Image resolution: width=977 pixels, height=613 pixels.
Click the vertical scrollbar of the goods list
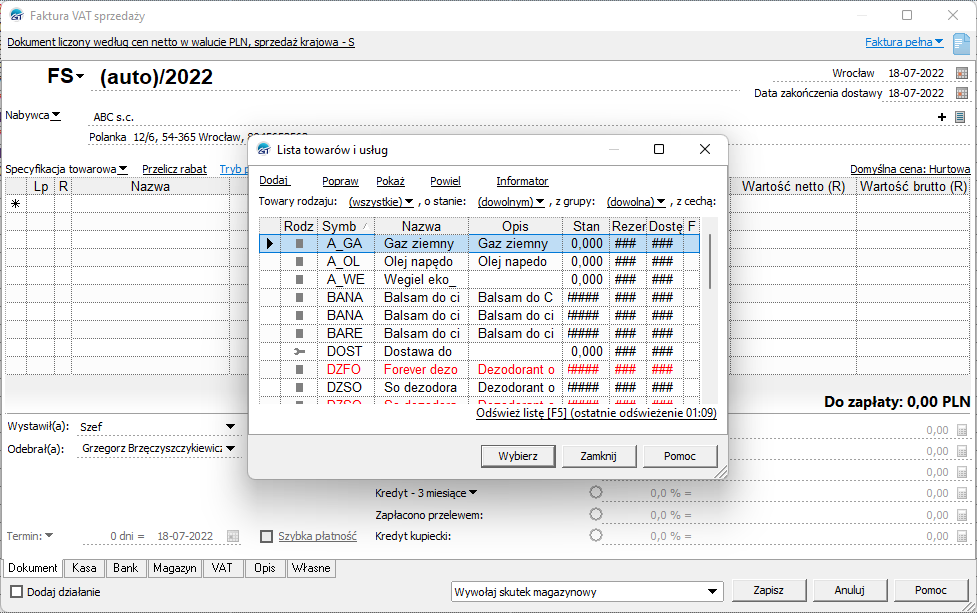(x=711, y=262)
